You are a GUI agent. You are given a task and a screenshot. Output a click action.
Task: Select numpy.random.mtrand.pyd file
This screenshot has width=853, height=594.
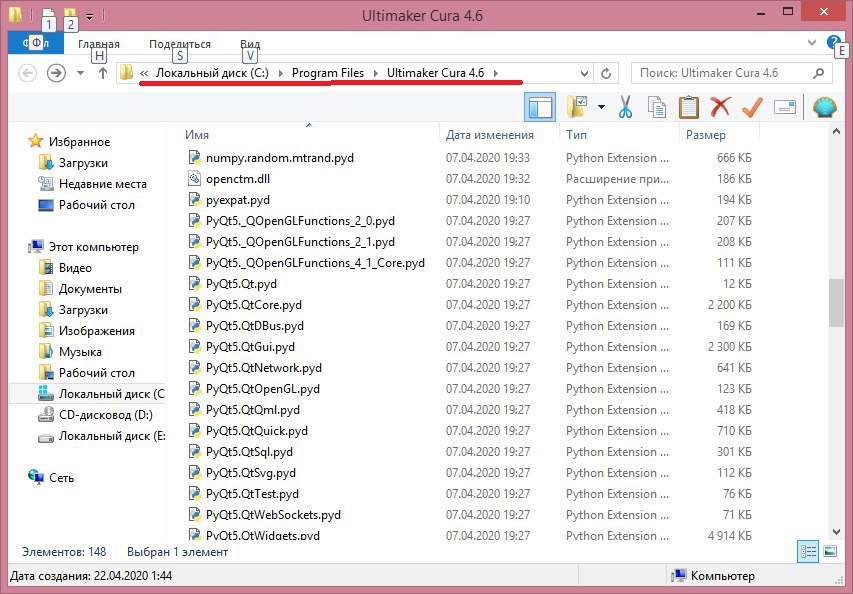coord(280,158)
